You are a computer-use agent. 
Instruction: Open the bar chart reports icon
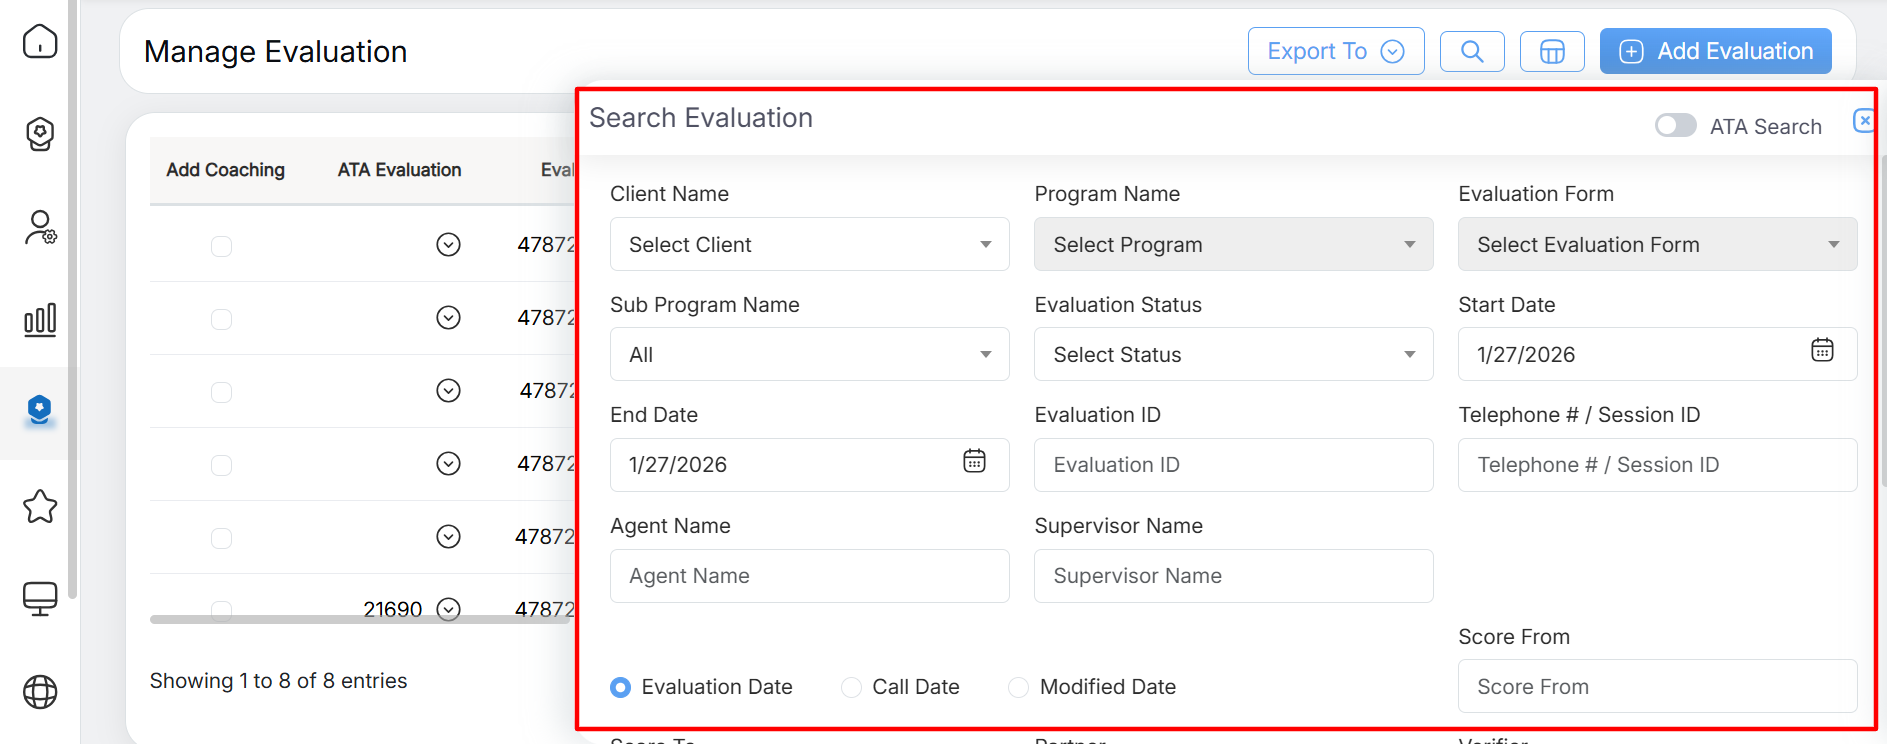(40, 320)
